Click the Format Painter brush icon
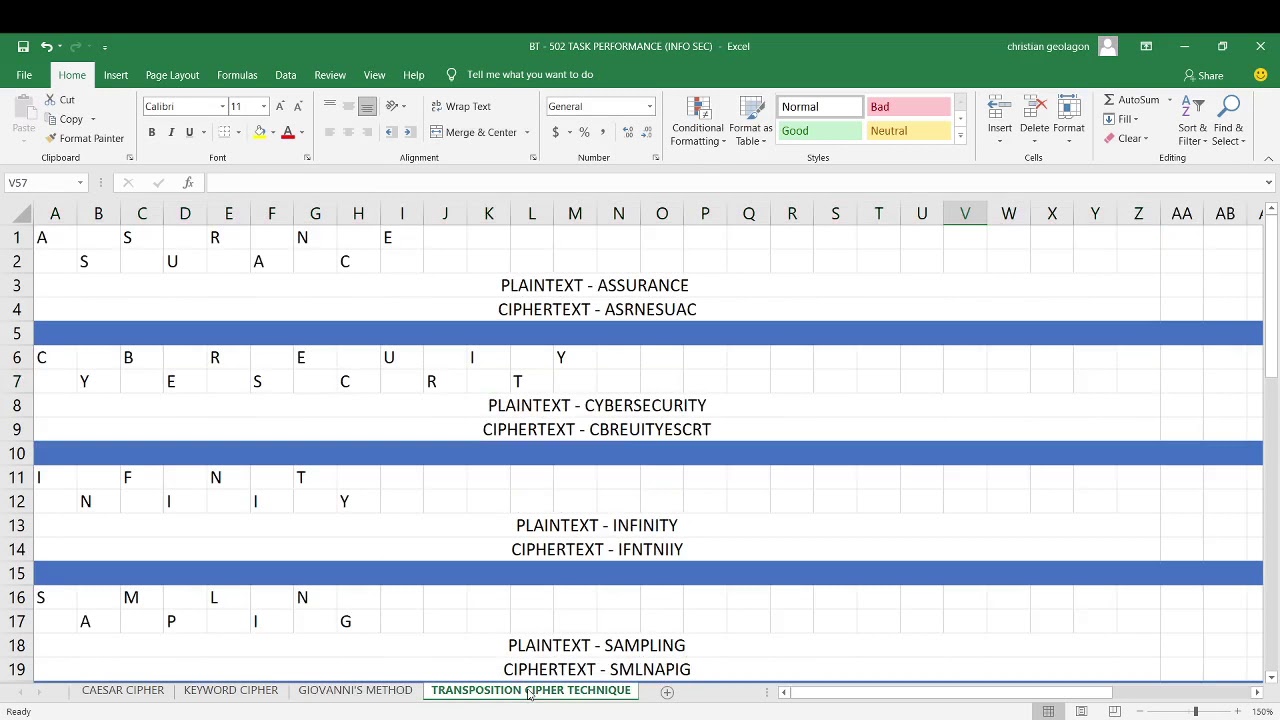The width and height of the screenshot is (1280, 720). tap(50, 139)
